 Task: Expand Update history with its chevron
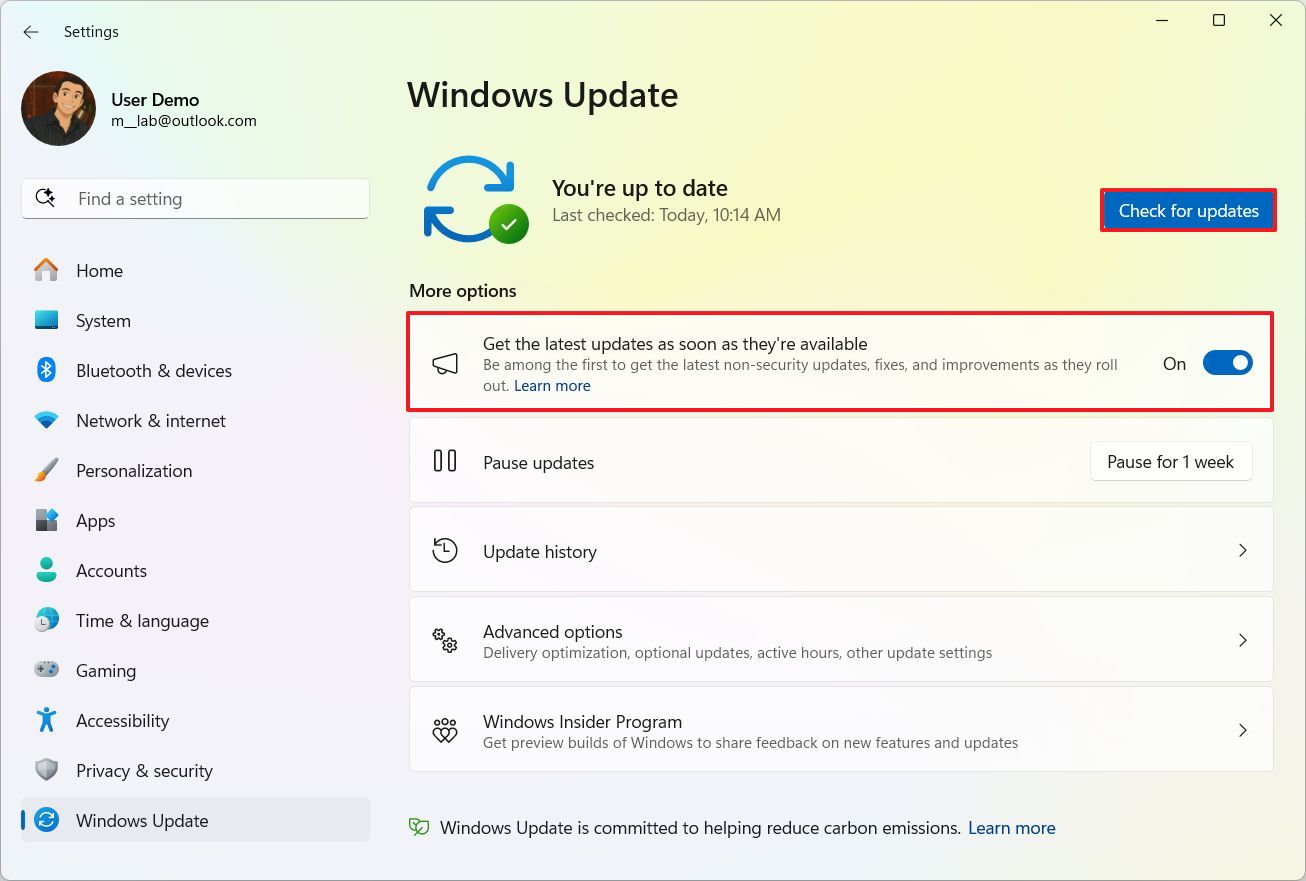click(x=1243, y=551)
